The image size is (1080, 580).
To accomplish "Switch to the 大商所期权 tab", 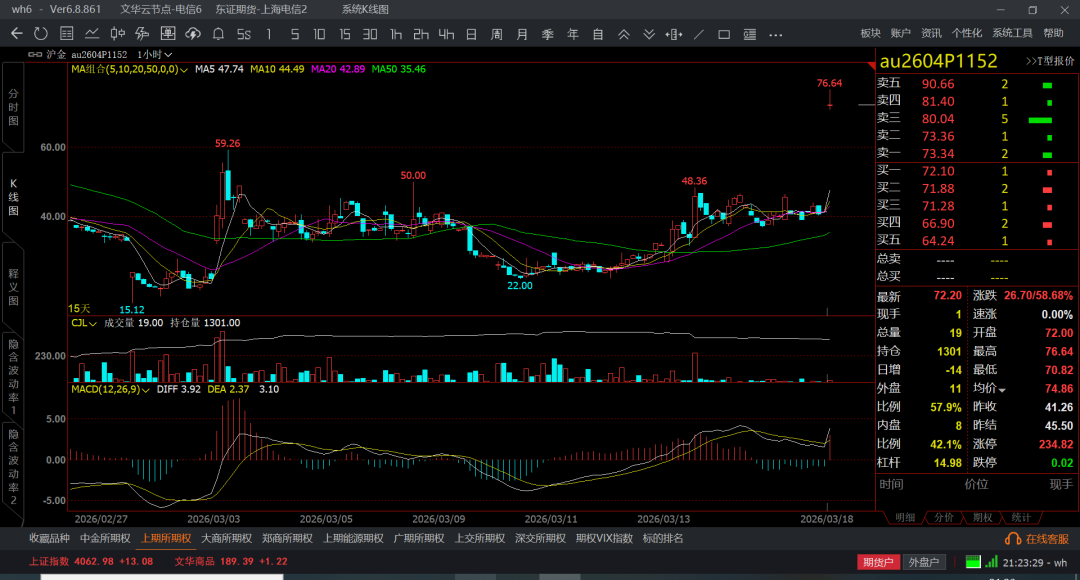I will (226, 538).
